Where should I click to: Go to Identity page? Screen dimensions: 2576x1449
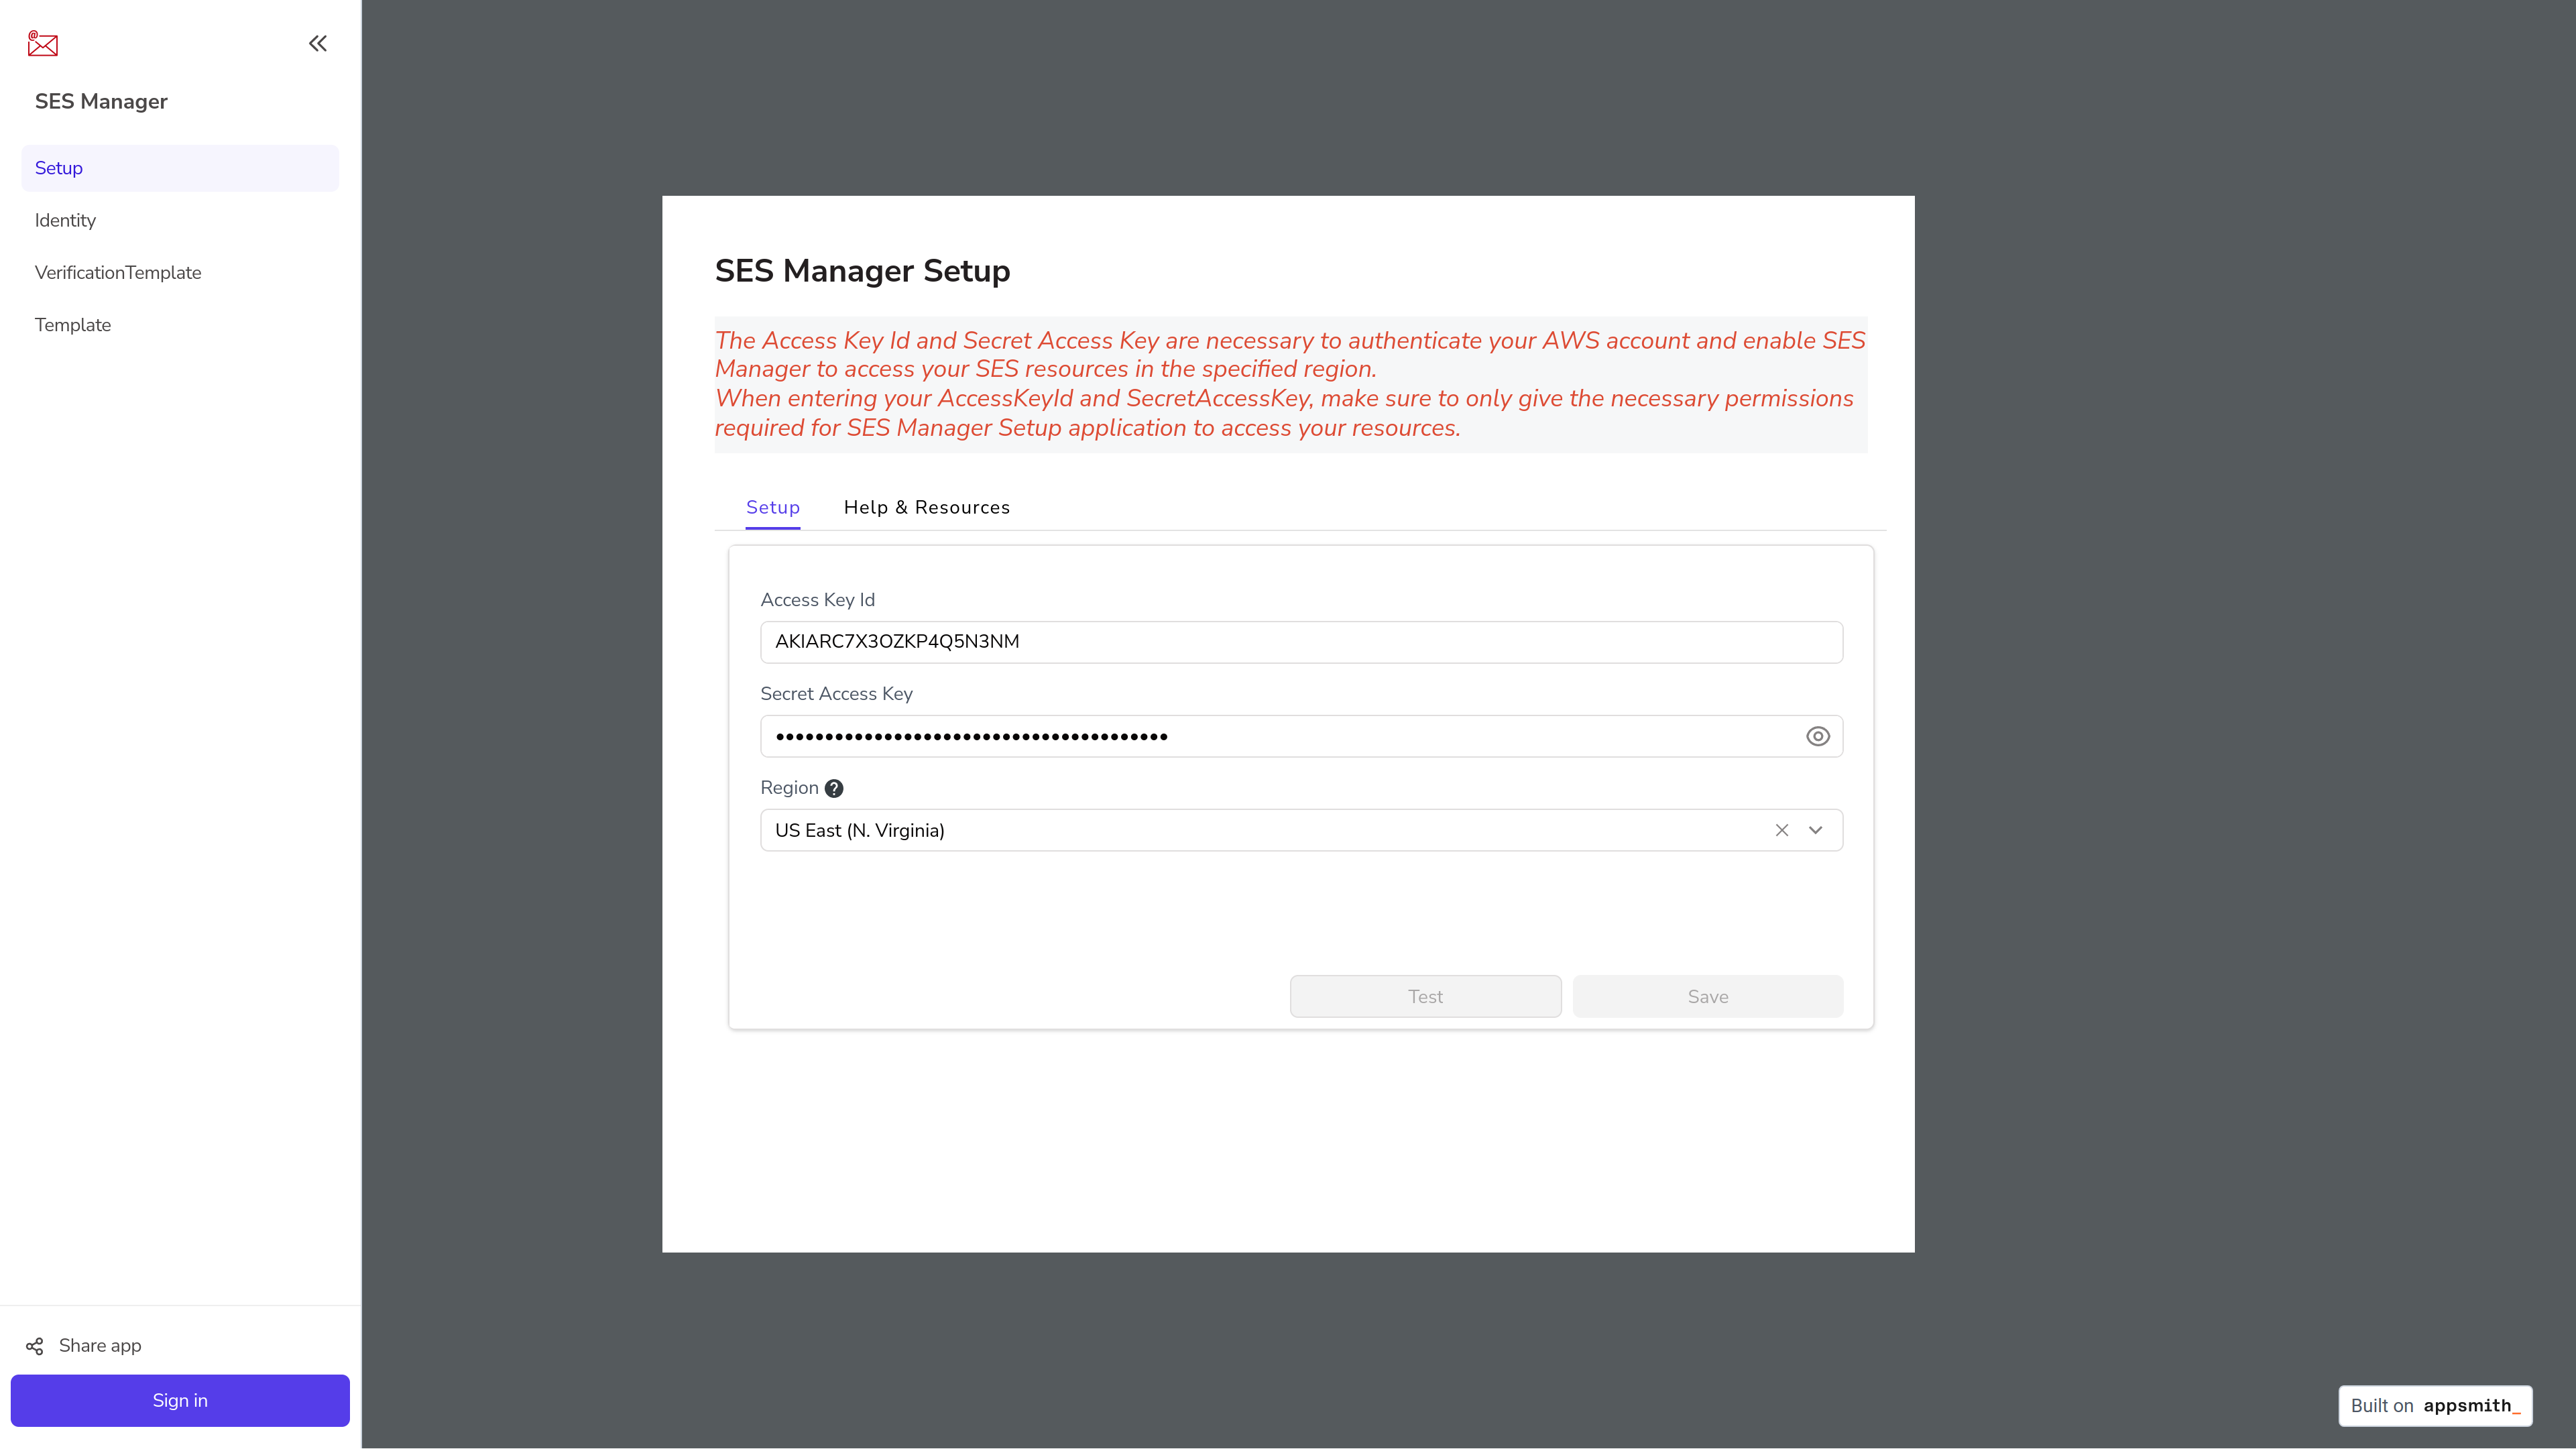180,220
